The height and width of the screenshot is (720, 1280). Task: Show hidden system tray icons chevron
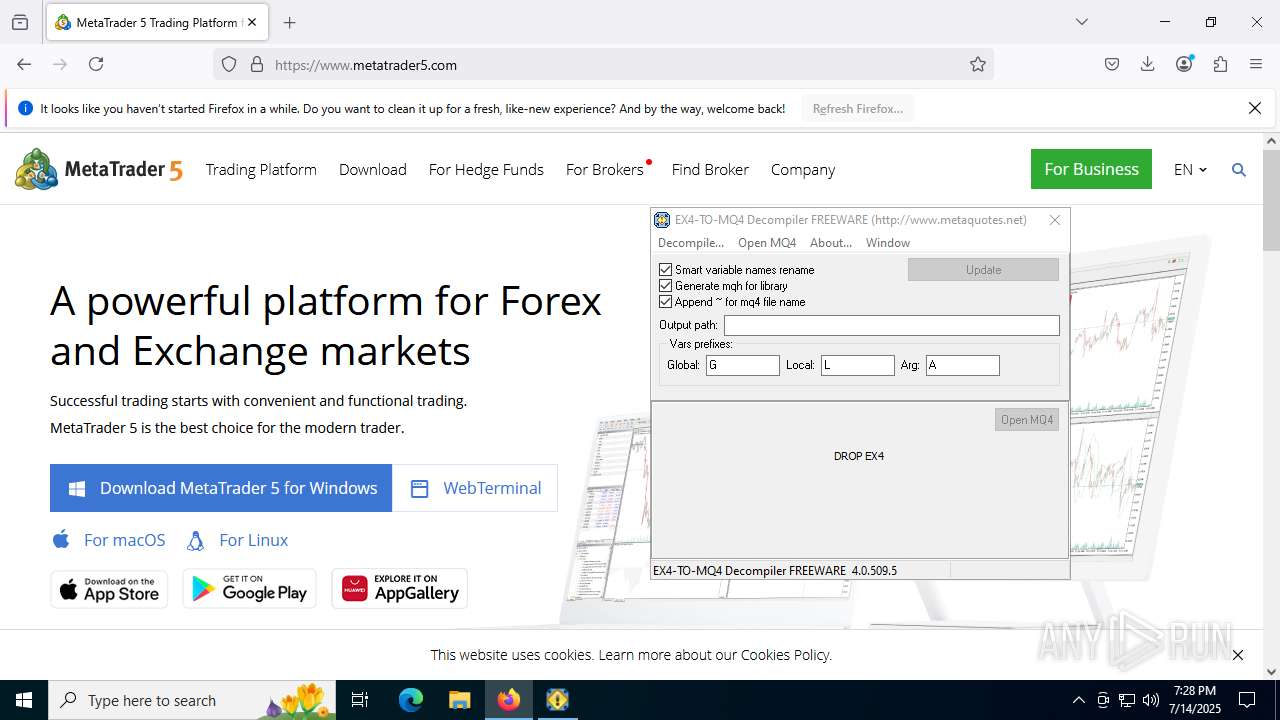[1078, 700]
